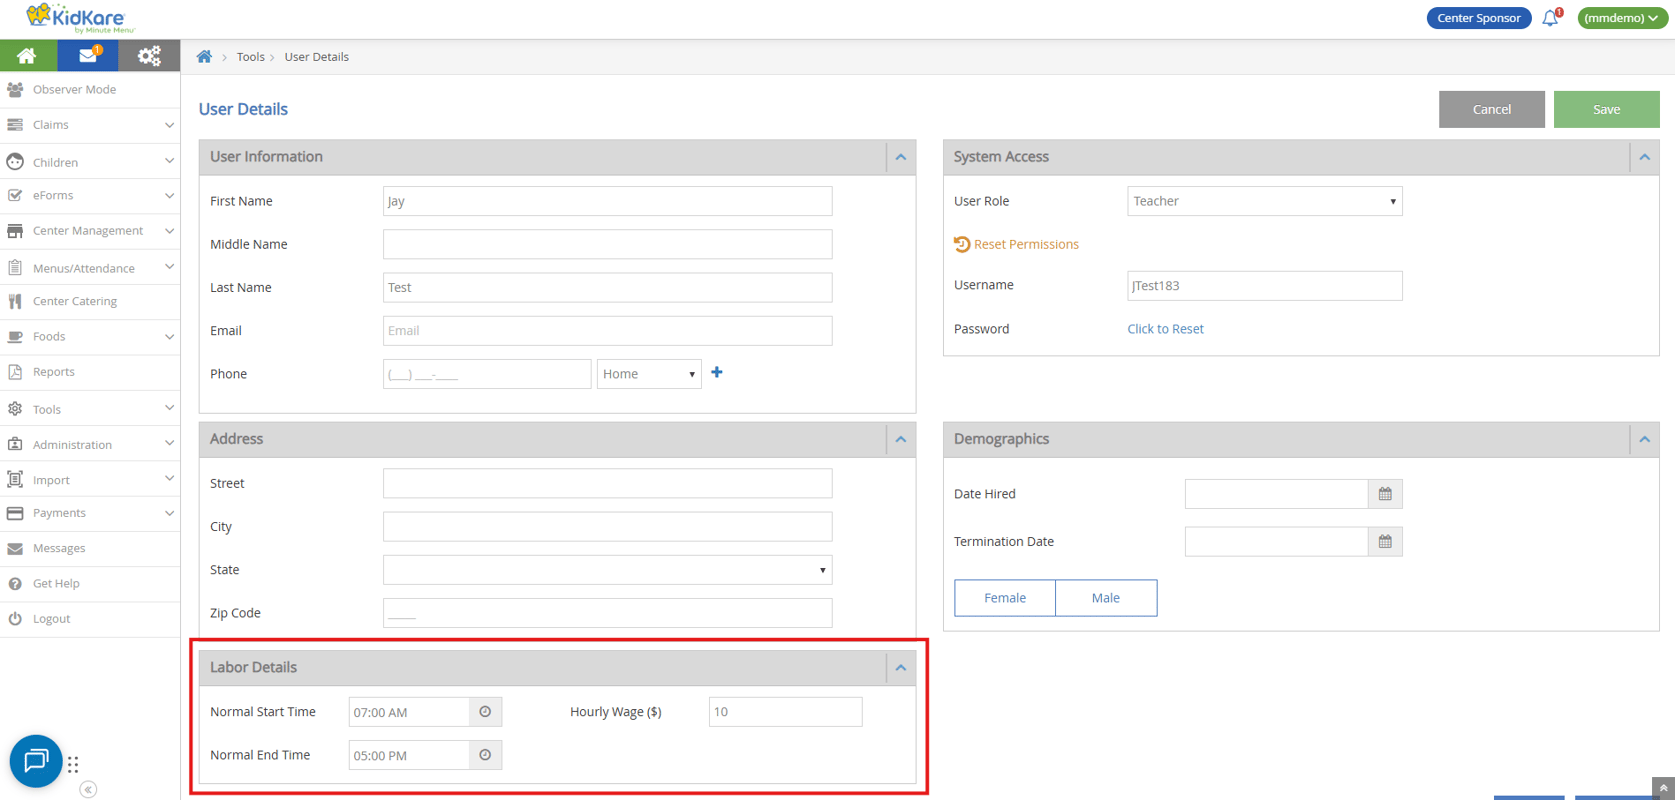Open the (mmdemo) account dropdown
This screenshot has height=800, width=1675.
[1622, 18]
